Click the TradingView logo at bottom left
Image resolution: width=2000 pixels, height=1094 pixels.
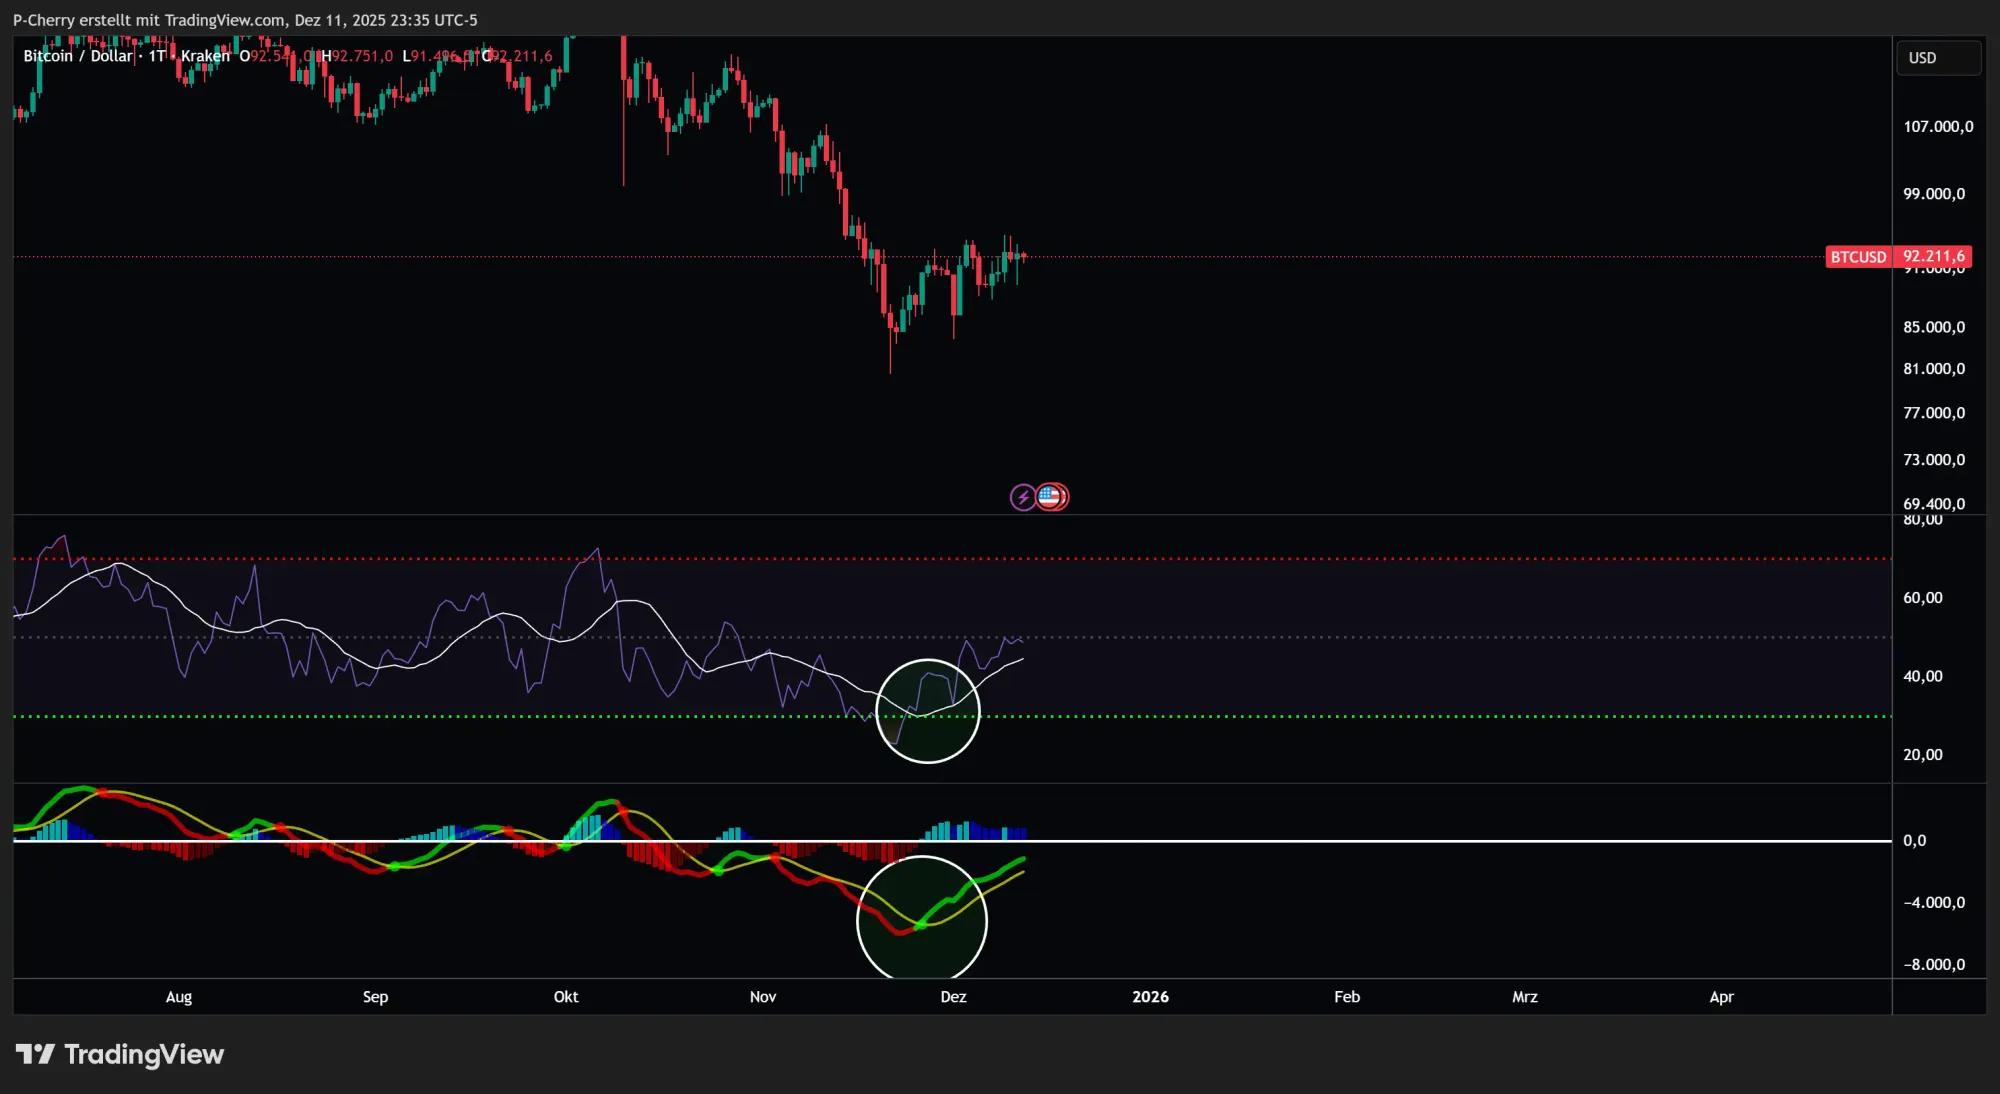[120, 1053]
